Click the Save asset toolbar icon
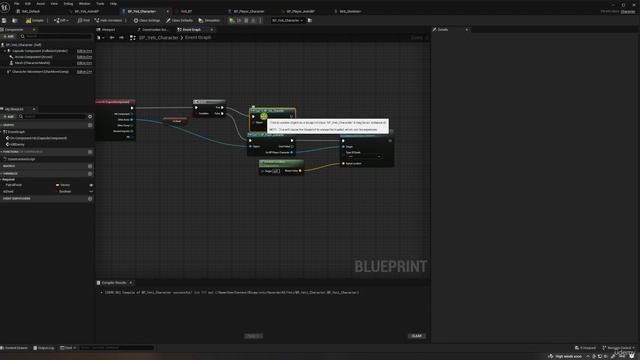 (x=4, y=20)
